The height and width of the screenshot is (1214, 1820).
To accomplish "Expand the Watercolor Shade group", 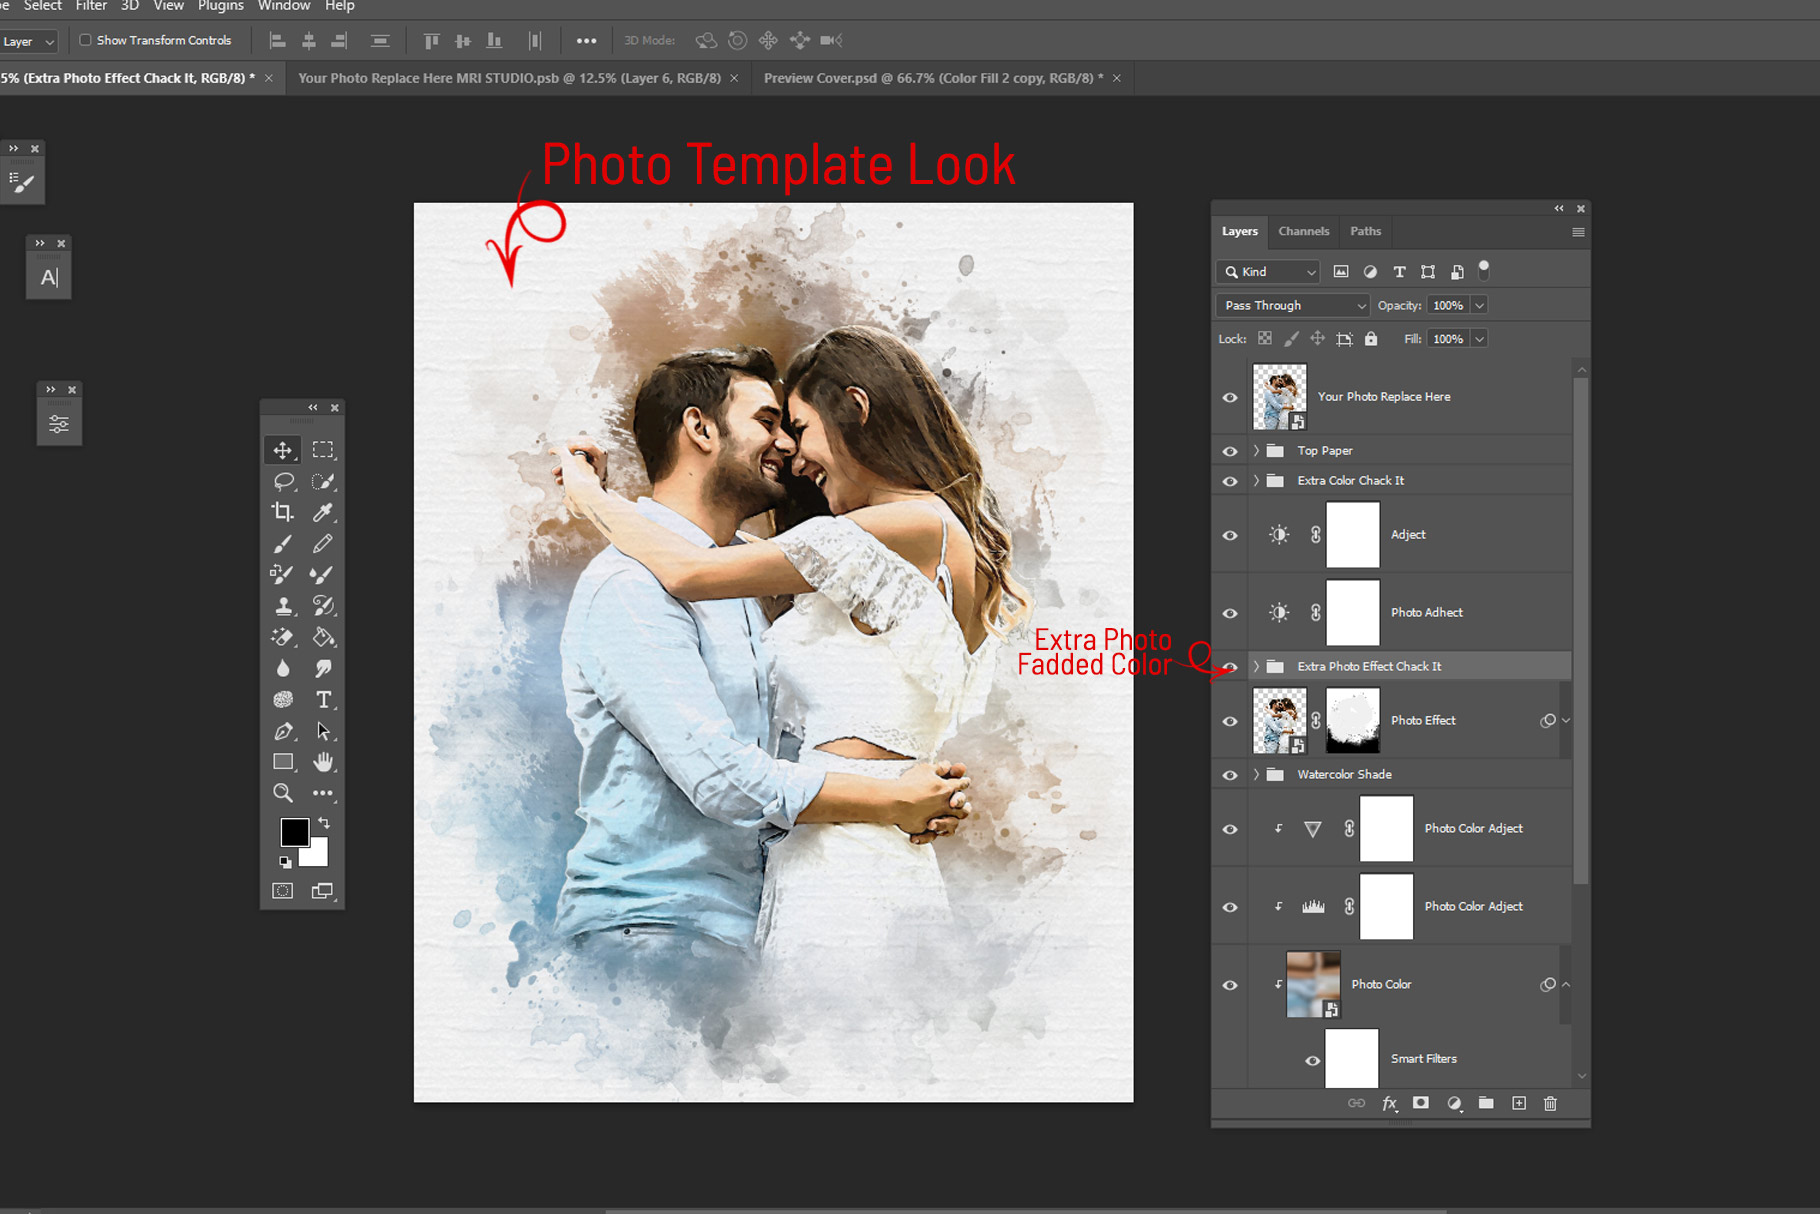I will tap(1256, 775).
